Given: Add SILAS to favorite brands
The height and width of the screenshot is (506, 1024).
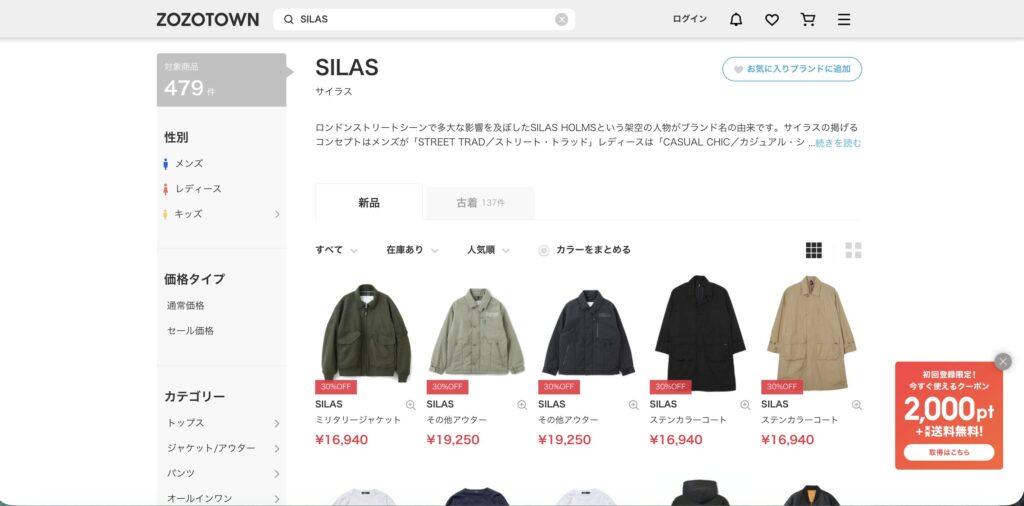Looking at the screenshot, I should 792,69.
